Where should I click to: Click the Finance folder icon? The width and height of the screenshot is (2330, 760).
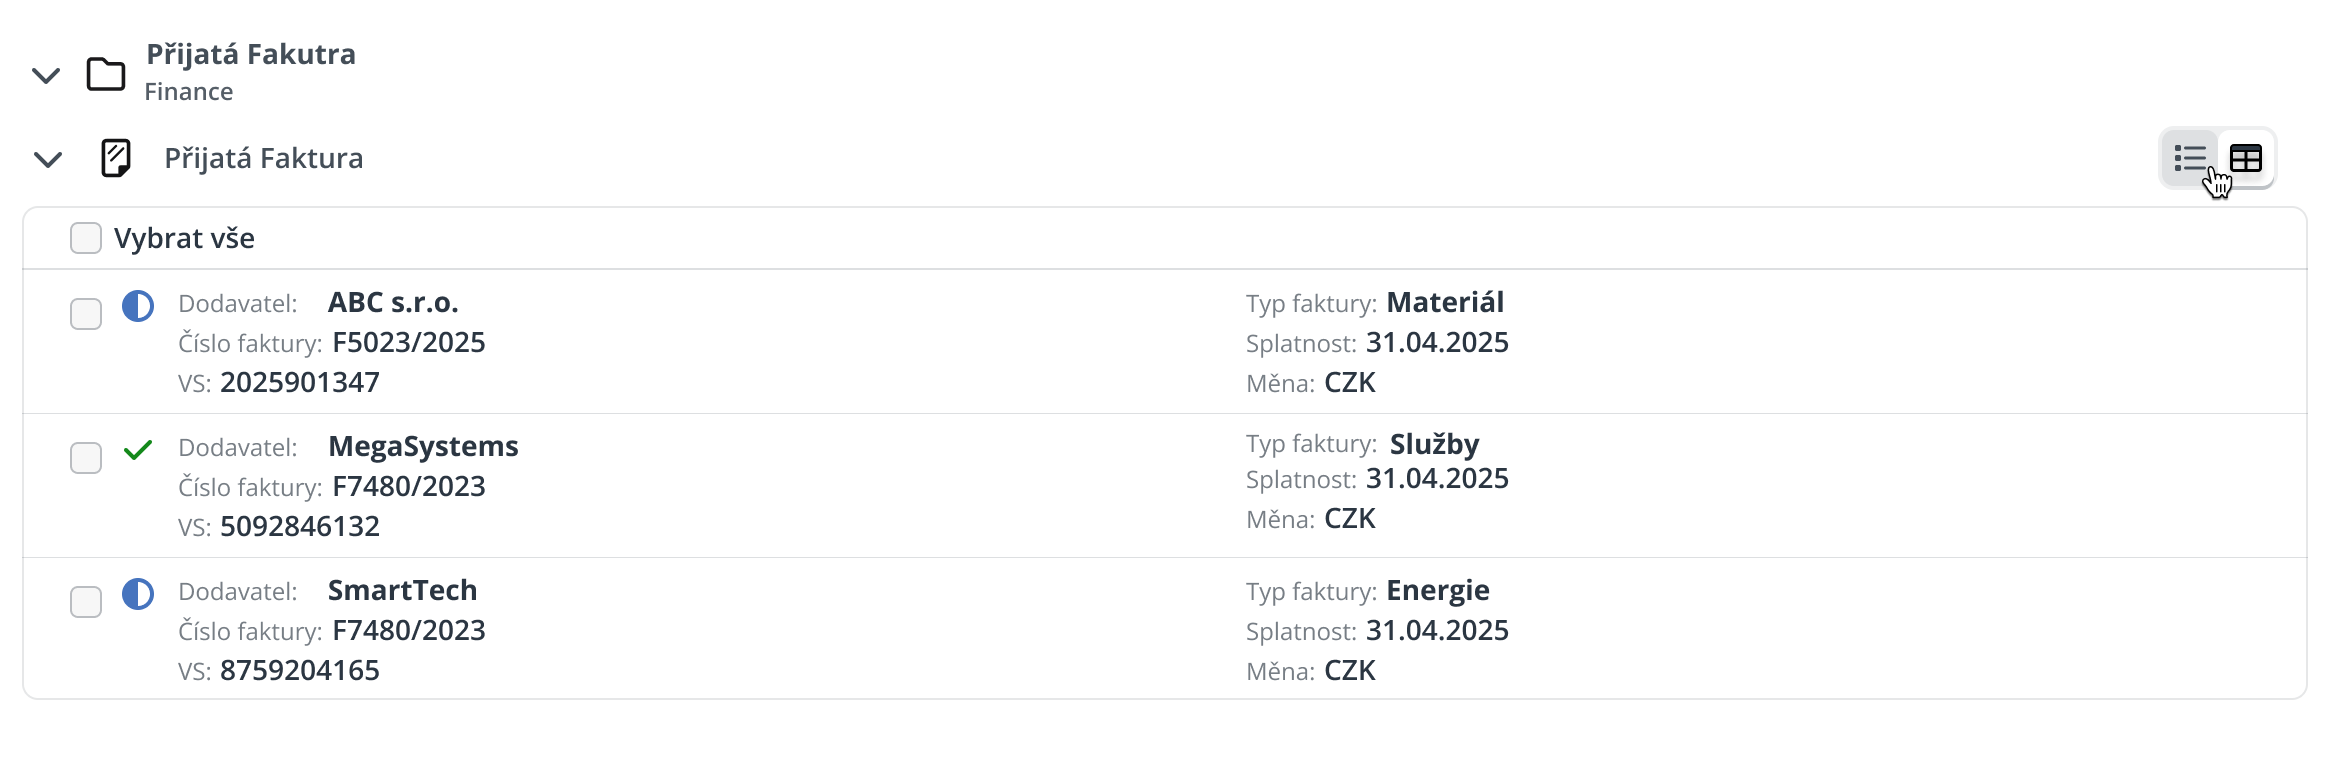click(106, 74)
